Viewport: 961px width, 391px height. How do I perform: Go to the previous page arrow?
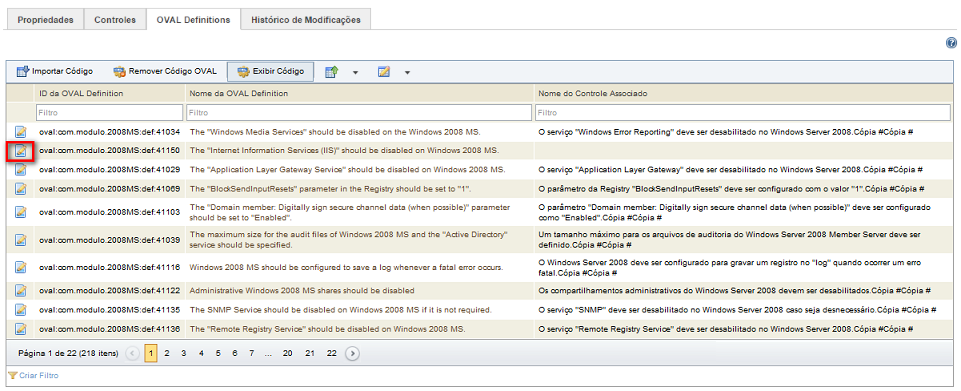132,353
